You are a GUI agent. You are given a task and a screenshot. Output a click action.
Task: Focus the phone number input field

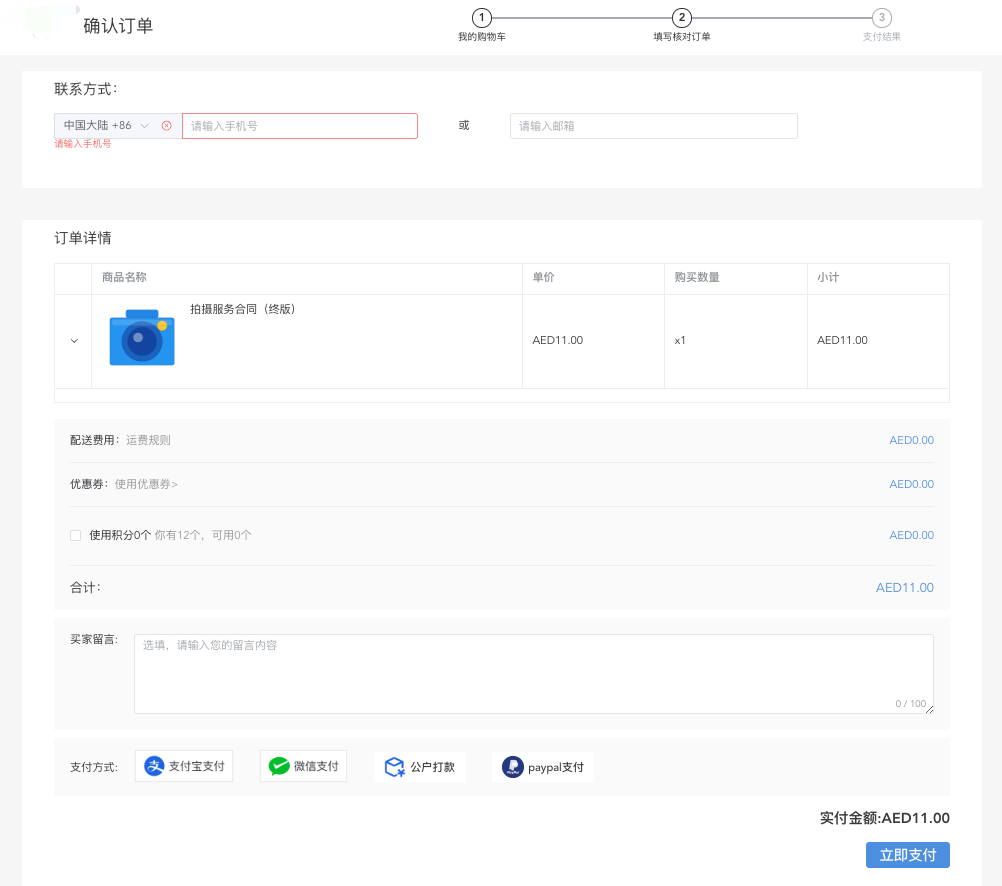[300, 126]
